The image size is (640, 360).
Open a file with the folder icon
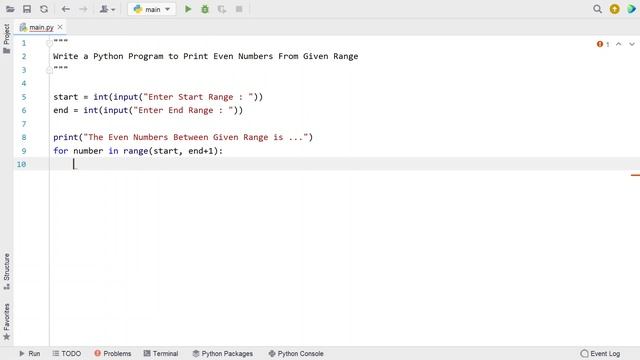10,9
